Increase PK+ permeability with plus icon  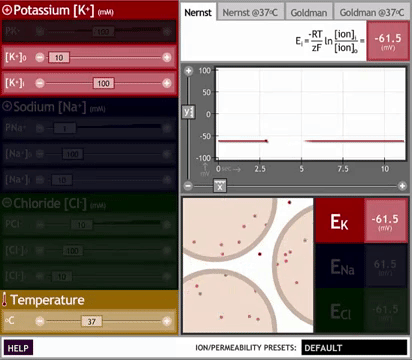click(167, 32)
